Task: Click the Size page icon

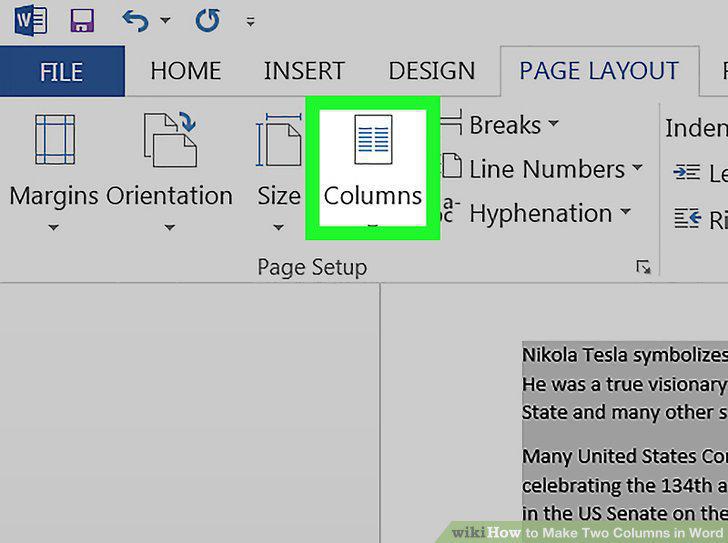Action: 279,139
